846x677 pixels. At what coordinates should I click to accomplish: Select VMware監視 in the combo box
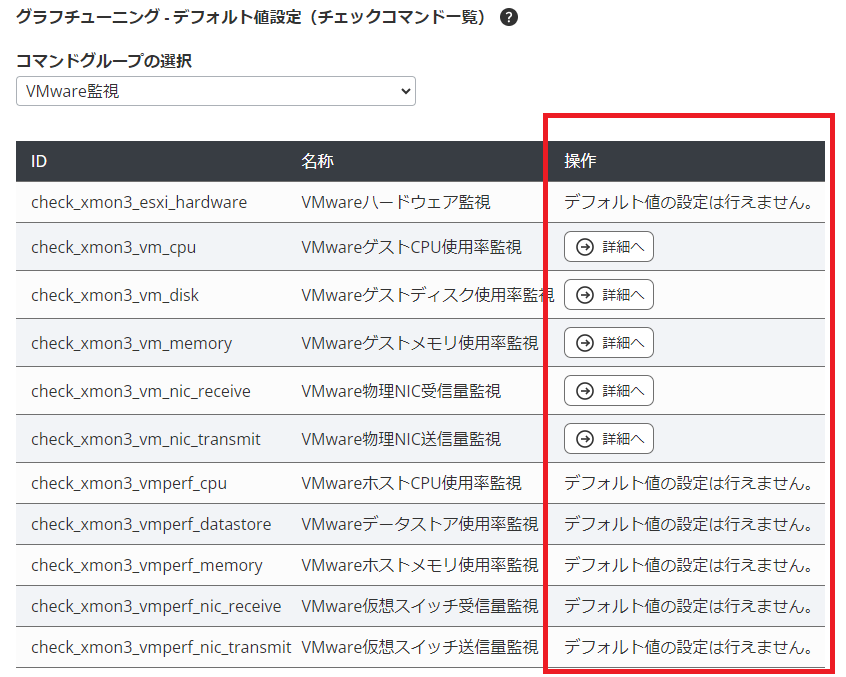[215, 90]
